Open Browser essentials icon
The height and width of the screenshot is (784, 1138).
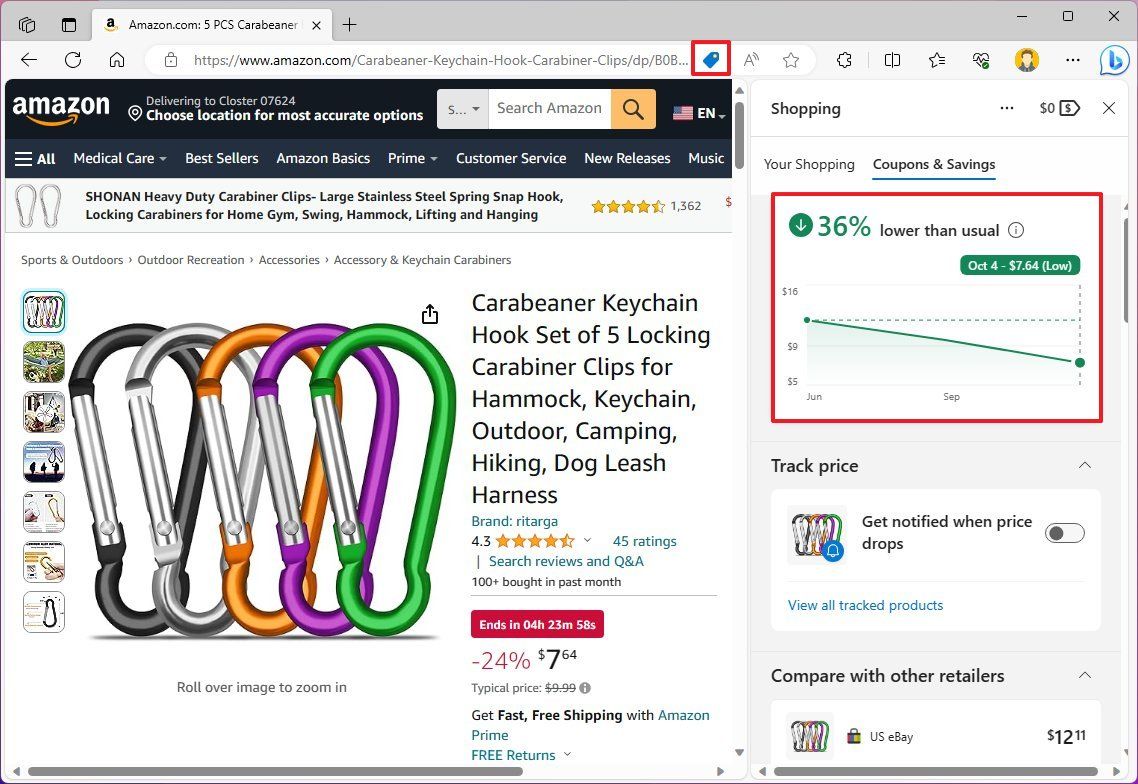coord(981,60)
